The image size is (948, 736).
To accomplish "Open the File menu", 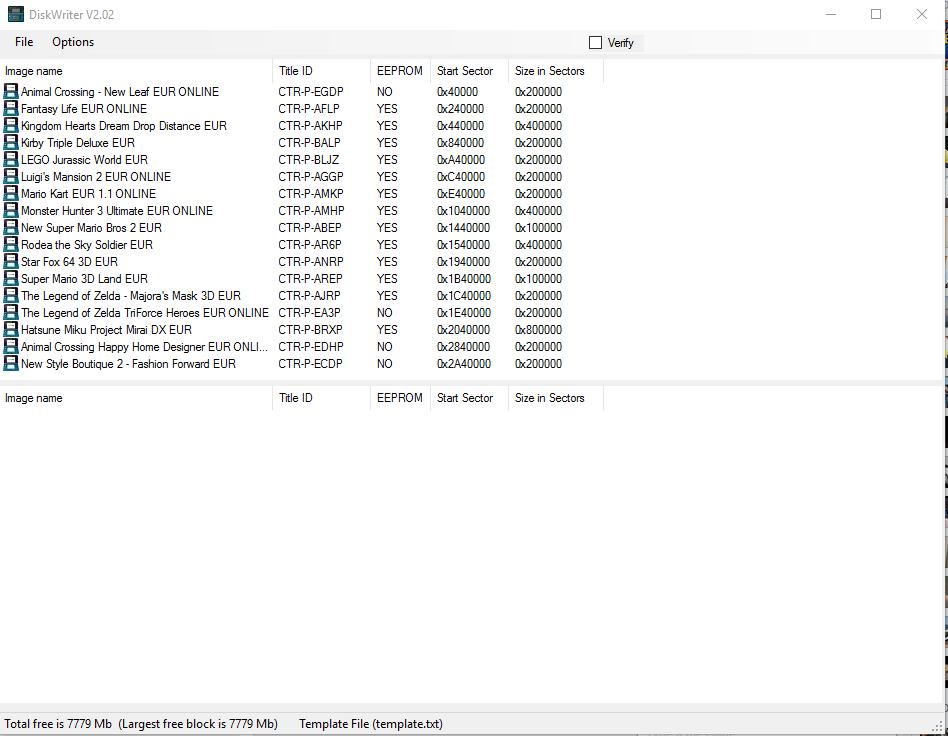I will pos(24,42).
